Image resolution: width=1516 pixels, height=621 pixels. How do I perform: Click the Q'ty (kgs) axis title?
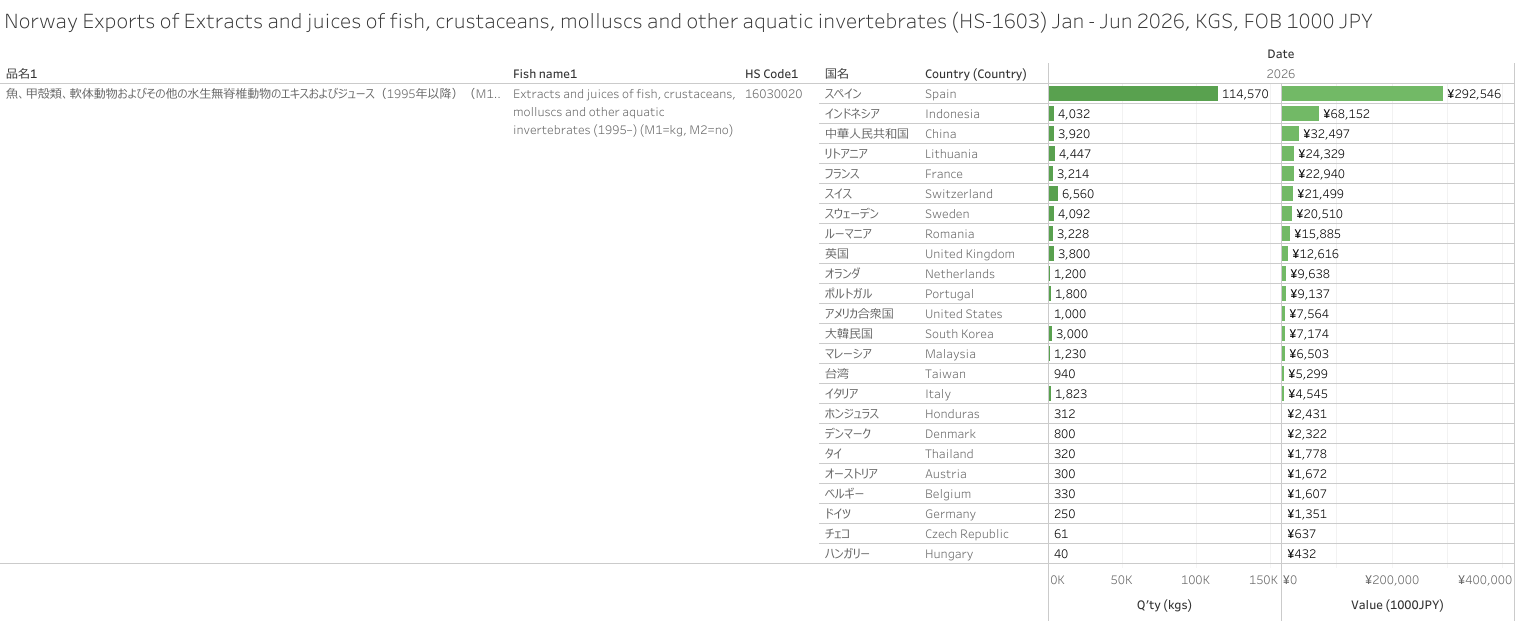point(1164,605)
